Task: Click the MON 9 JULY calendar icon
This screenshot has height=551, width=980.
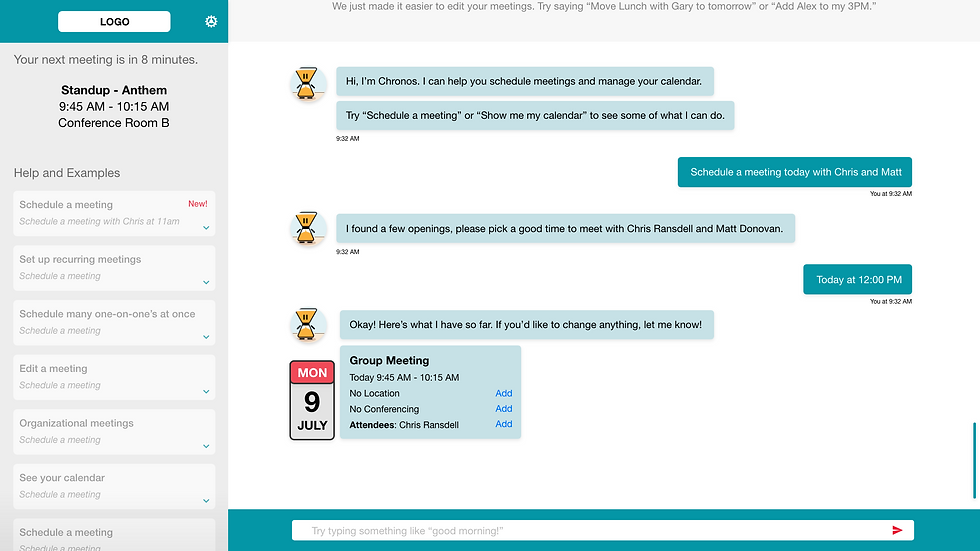Action: tap(312, 400)
